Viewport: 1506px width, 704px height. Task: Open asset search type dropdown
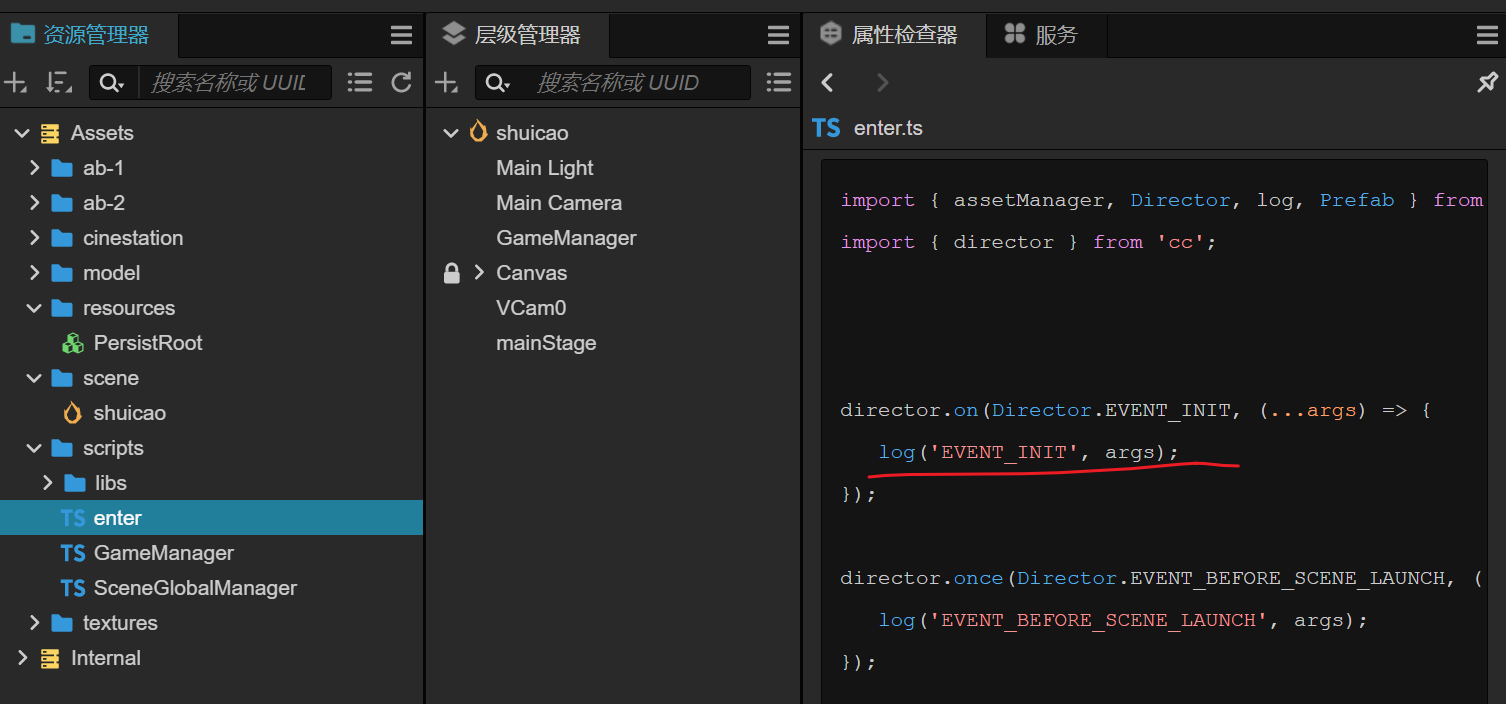[x=112, y=83]
